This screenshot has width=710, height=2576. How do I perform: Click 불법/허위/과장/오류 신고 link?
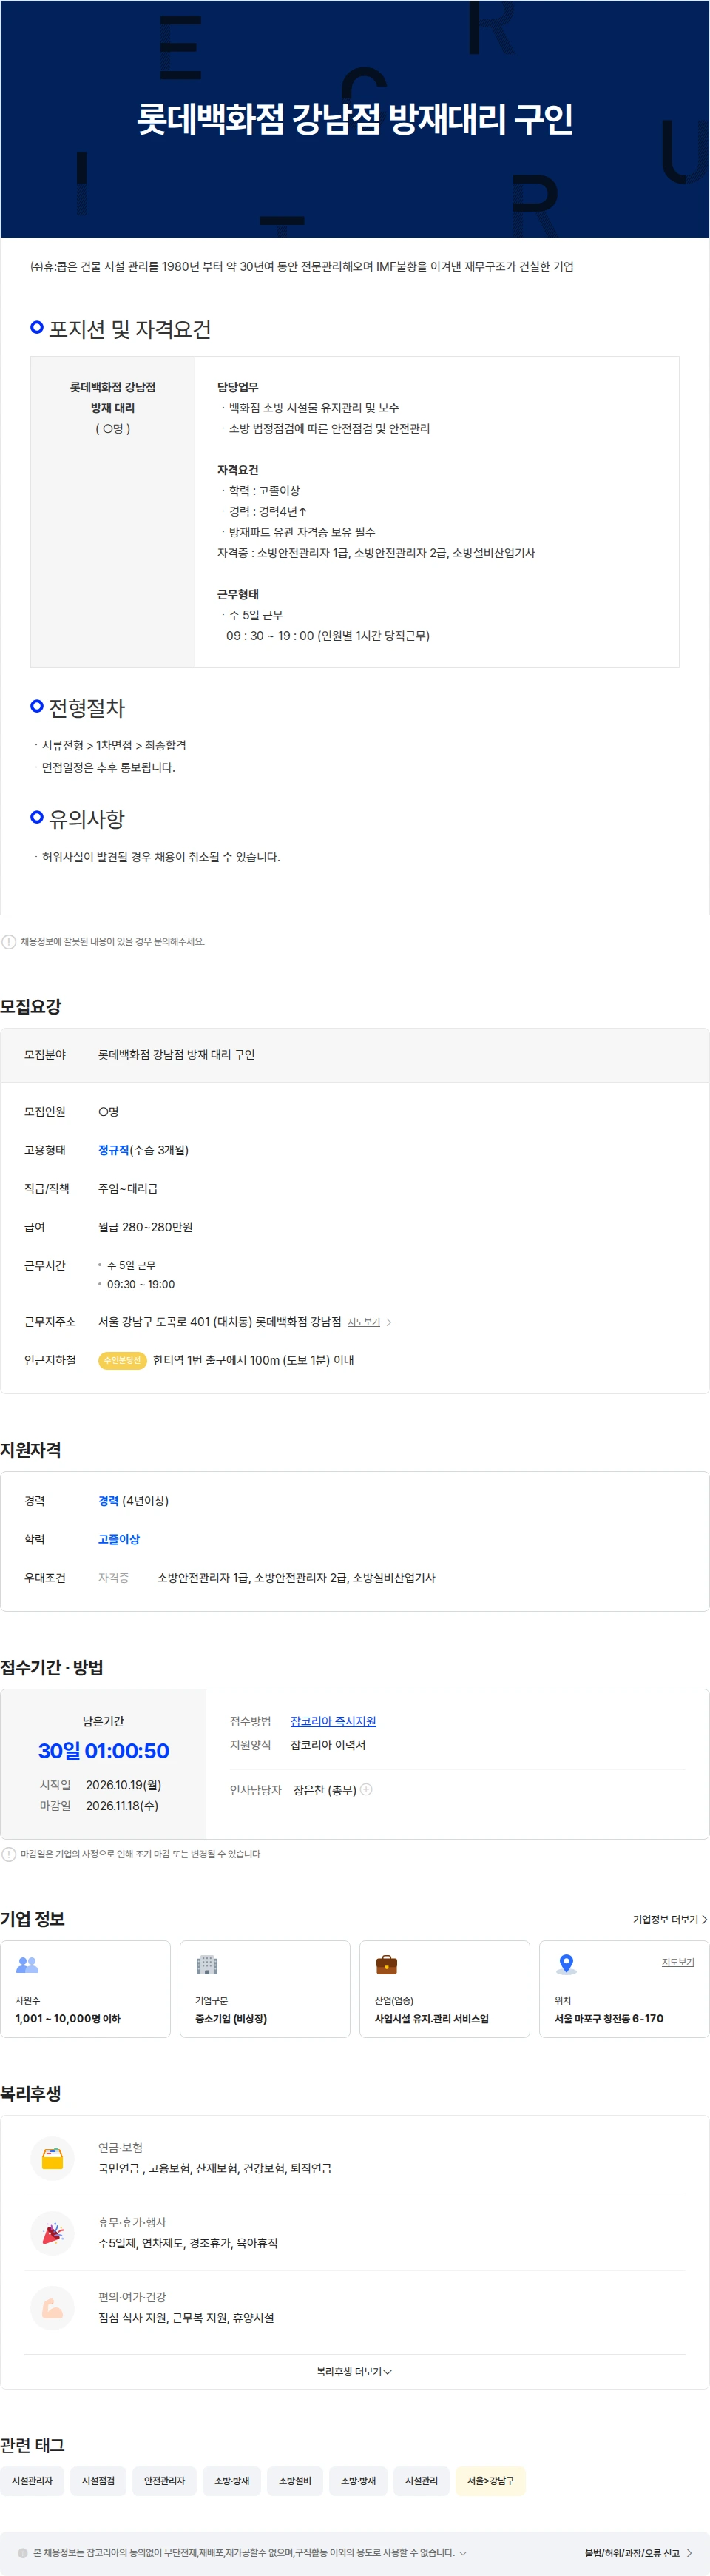638,2553
